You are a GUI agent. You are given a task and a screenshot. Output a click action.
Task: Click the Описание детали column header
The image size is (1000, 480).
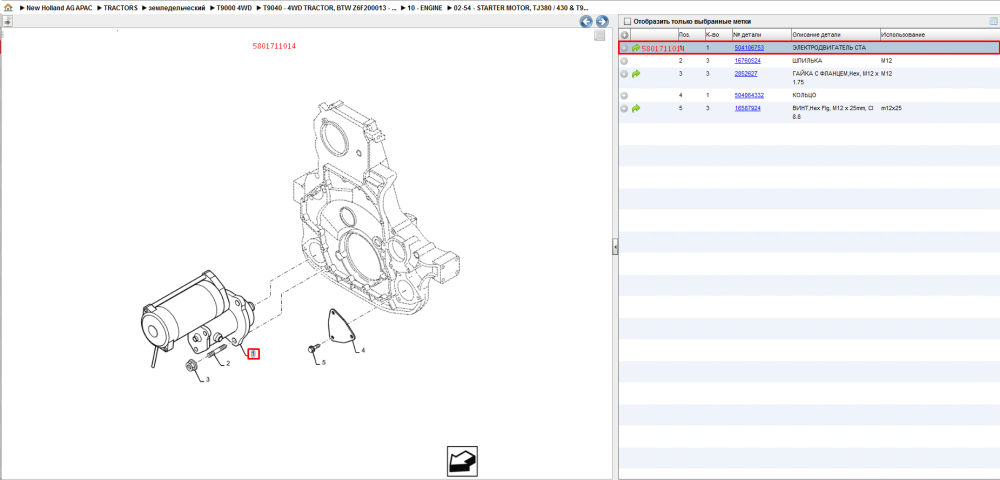[x=835, y=34]
